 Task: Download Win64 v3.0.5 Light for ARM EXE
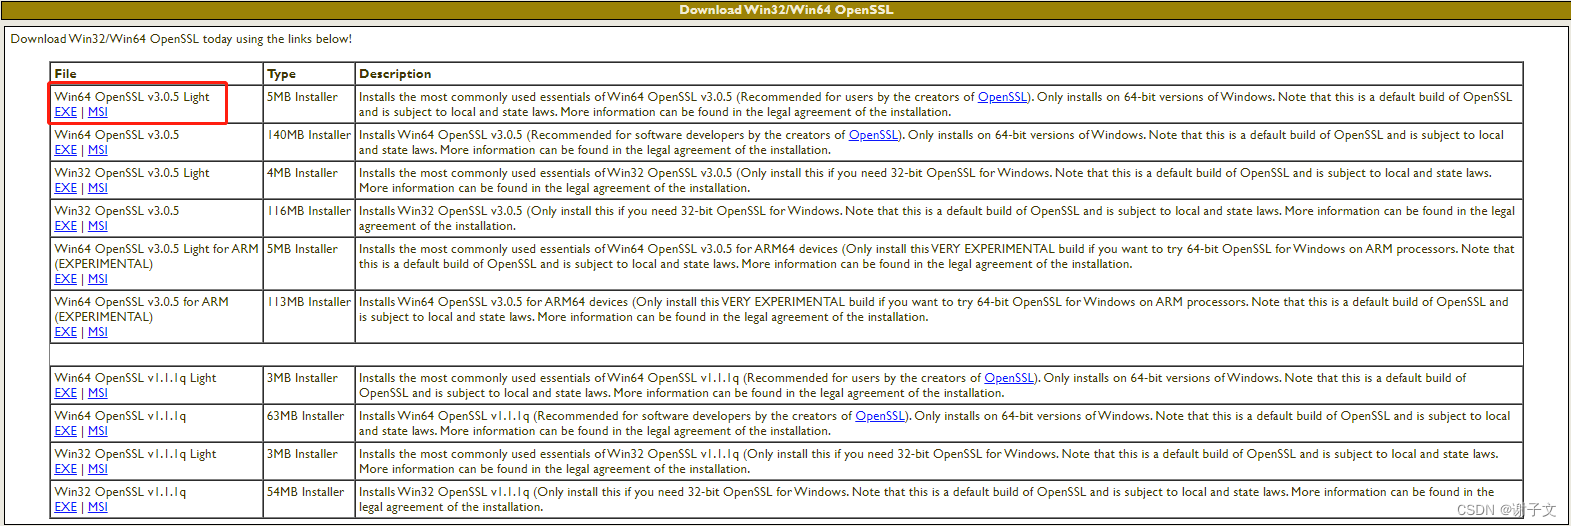(65, 279)
